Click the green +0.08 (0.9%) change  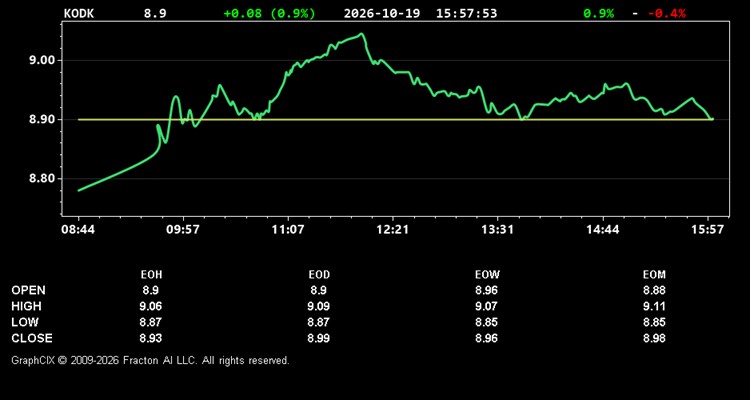point(270,13)
